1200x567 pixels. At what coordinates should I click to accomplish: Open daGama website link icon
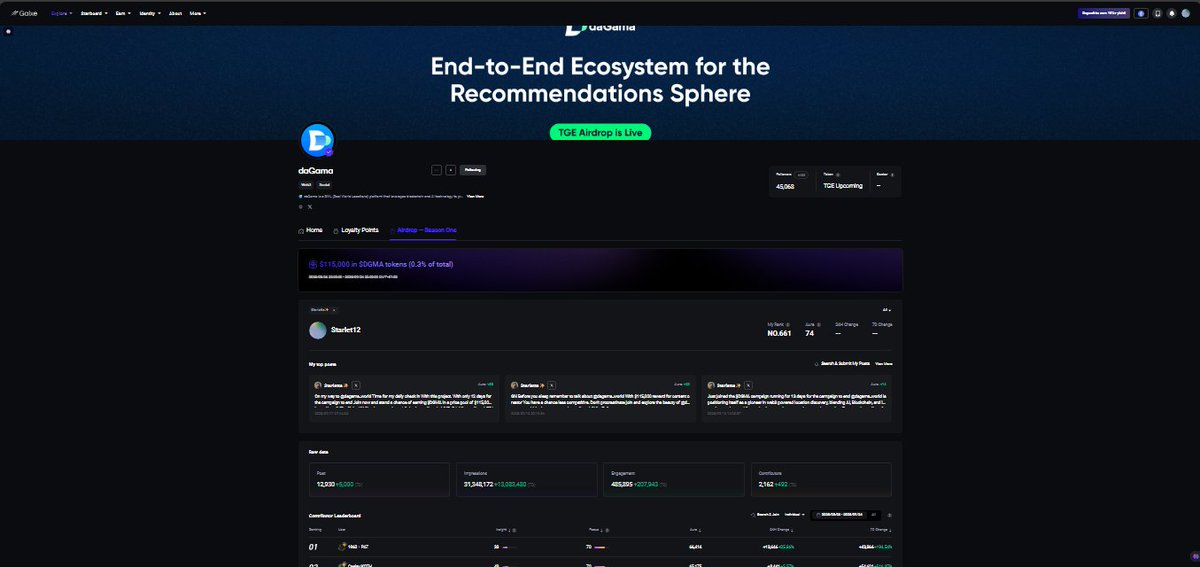[x=301, y=207]
